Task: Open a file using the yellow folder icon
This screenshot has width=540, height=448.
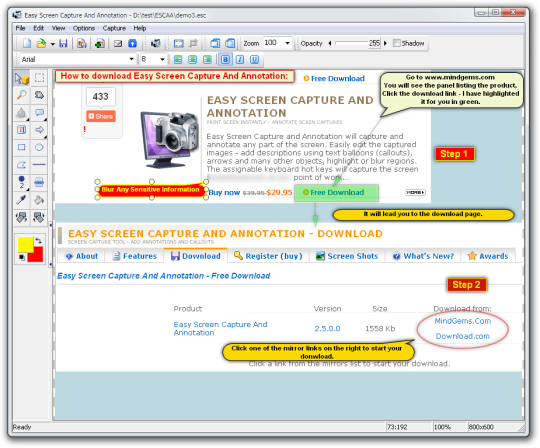Action: click(41, 43)
